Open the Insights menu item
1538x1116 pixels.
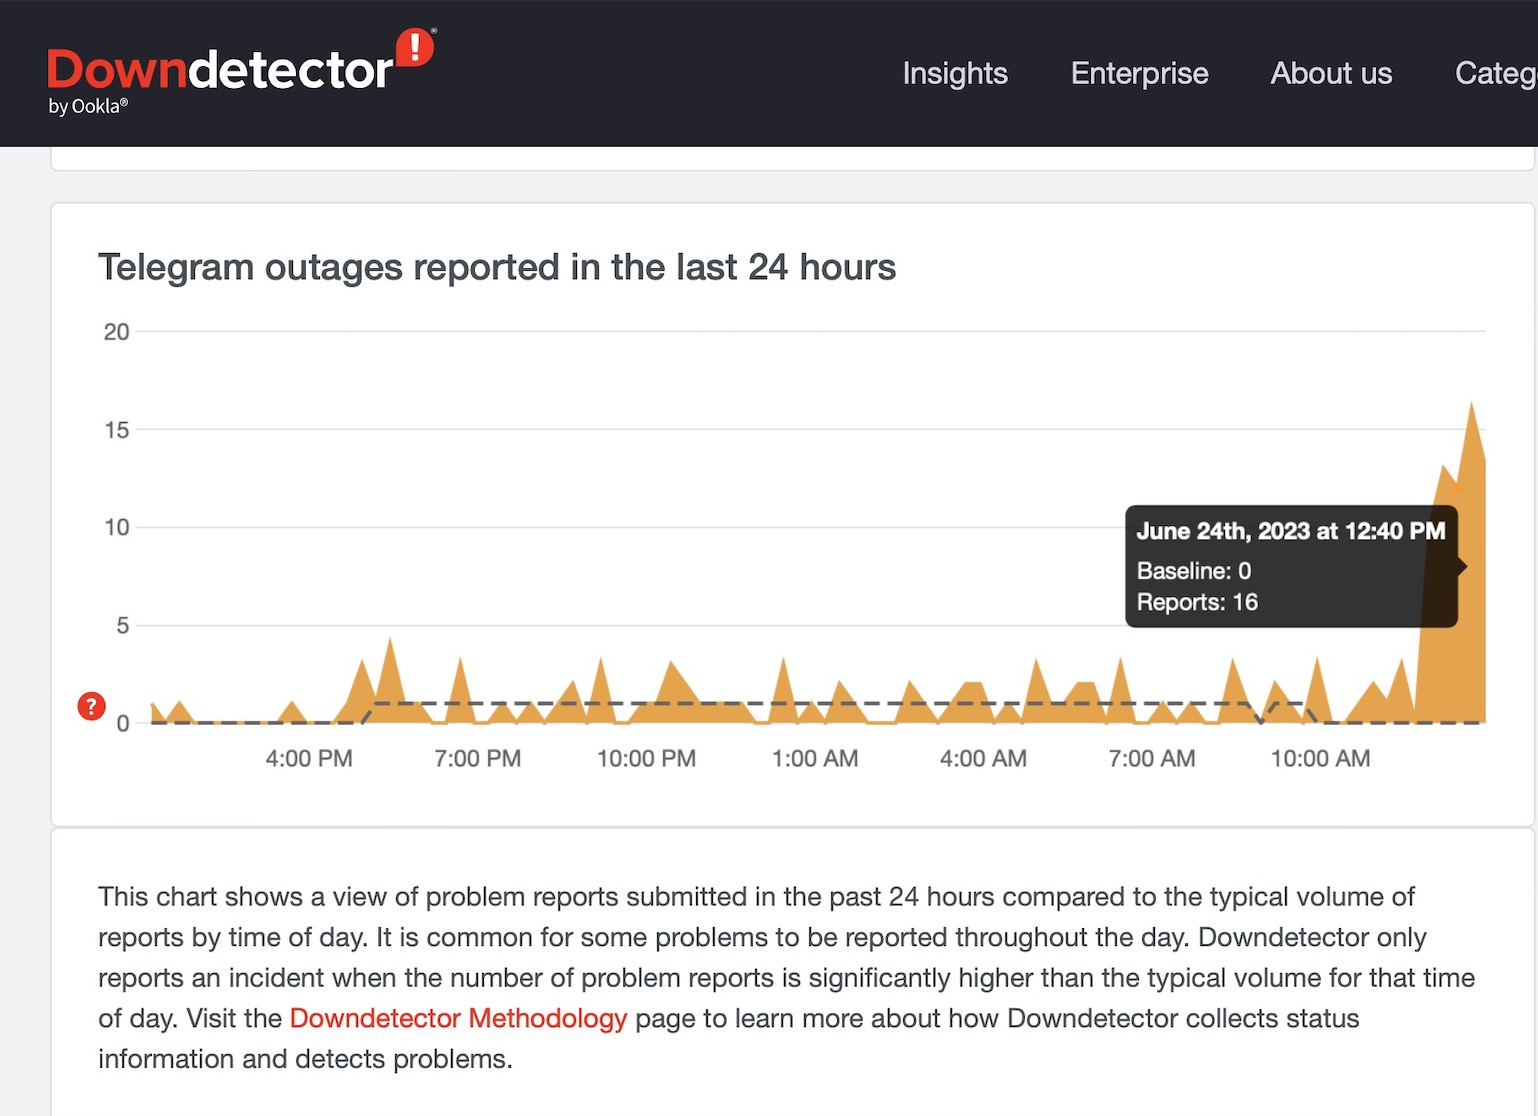(954, 73)
